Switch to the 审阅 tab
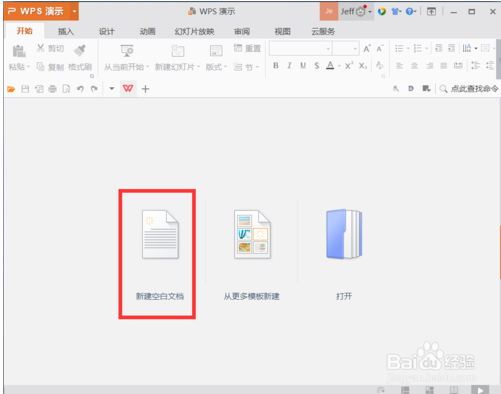 point(242,31)
